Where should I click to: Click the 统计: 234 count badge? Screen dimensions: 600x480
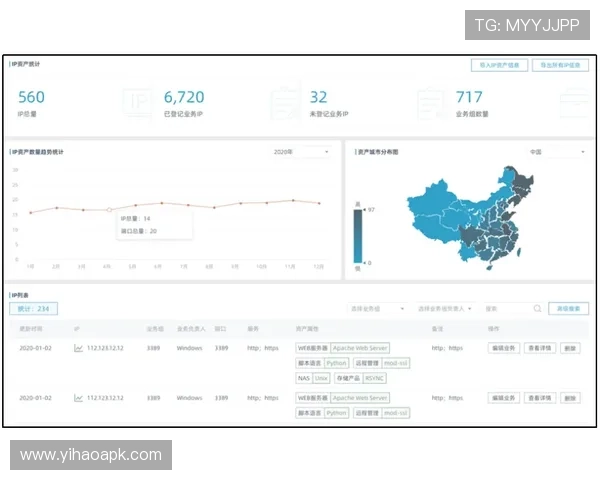[x=33, y=309]
